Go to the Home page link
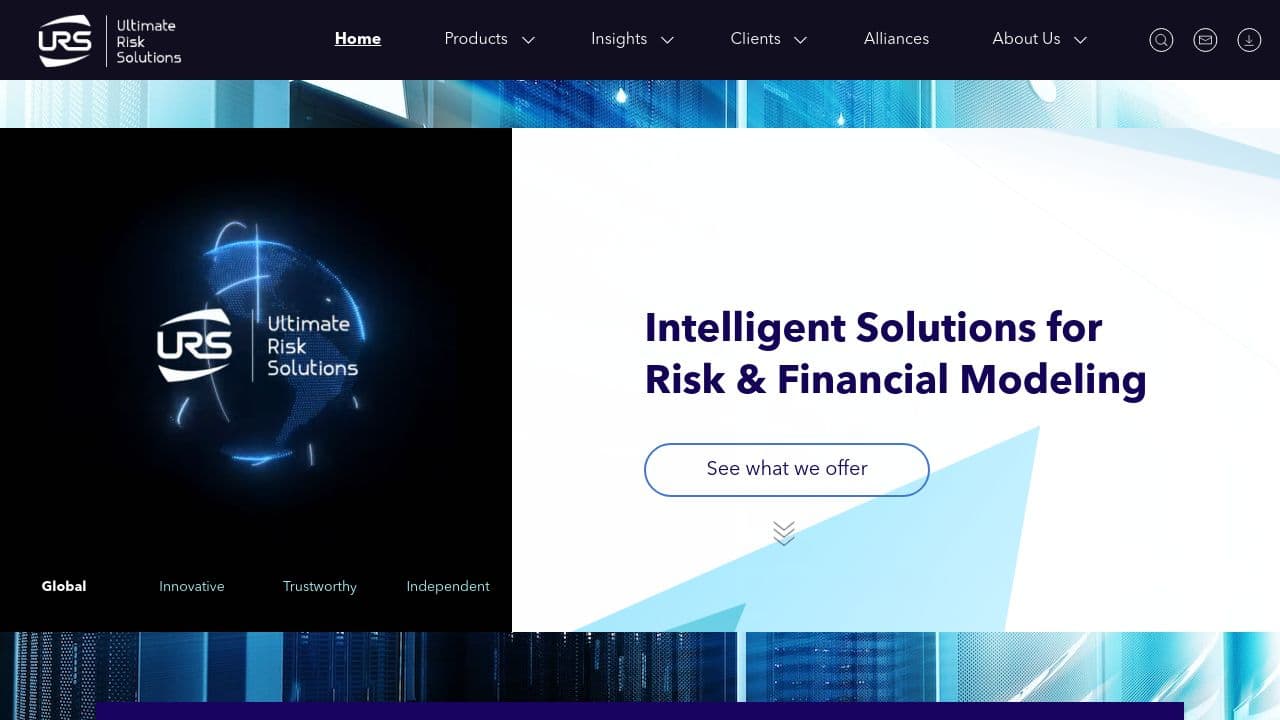The image size is (1280, 720). (x=357, y=38)
